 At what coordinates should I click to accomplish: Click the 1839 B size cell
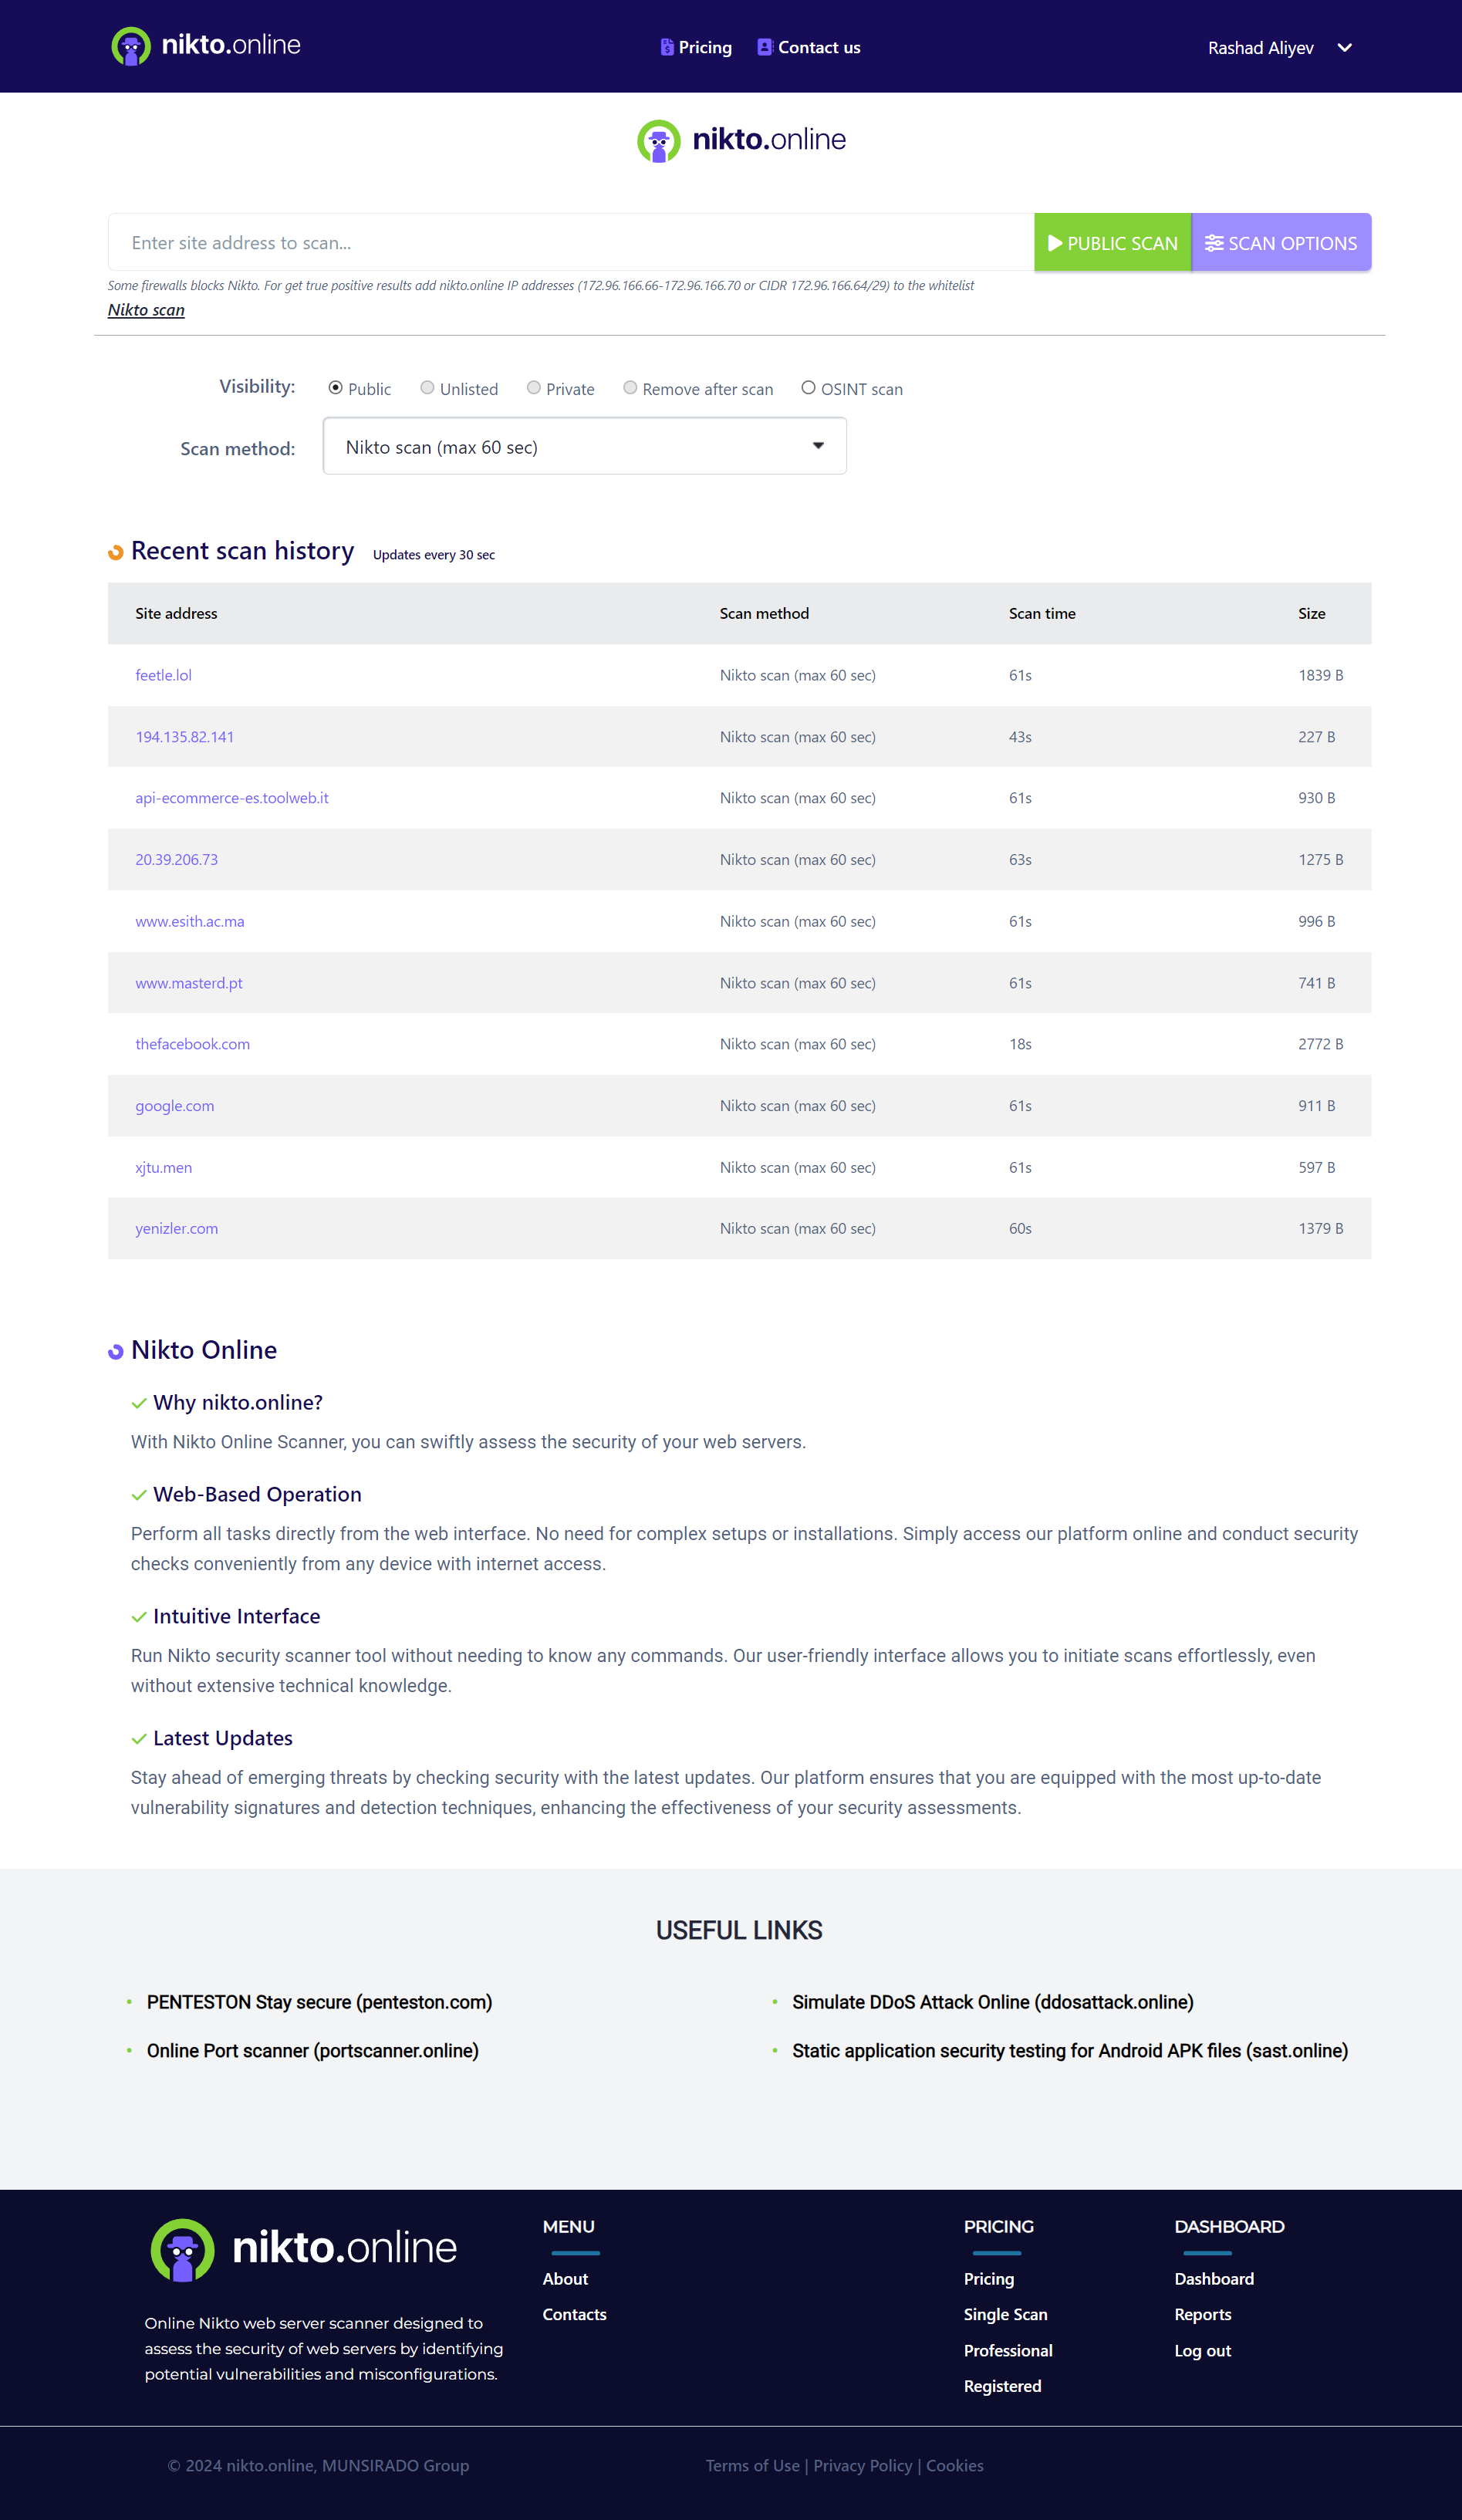(x=1321, y=675)
